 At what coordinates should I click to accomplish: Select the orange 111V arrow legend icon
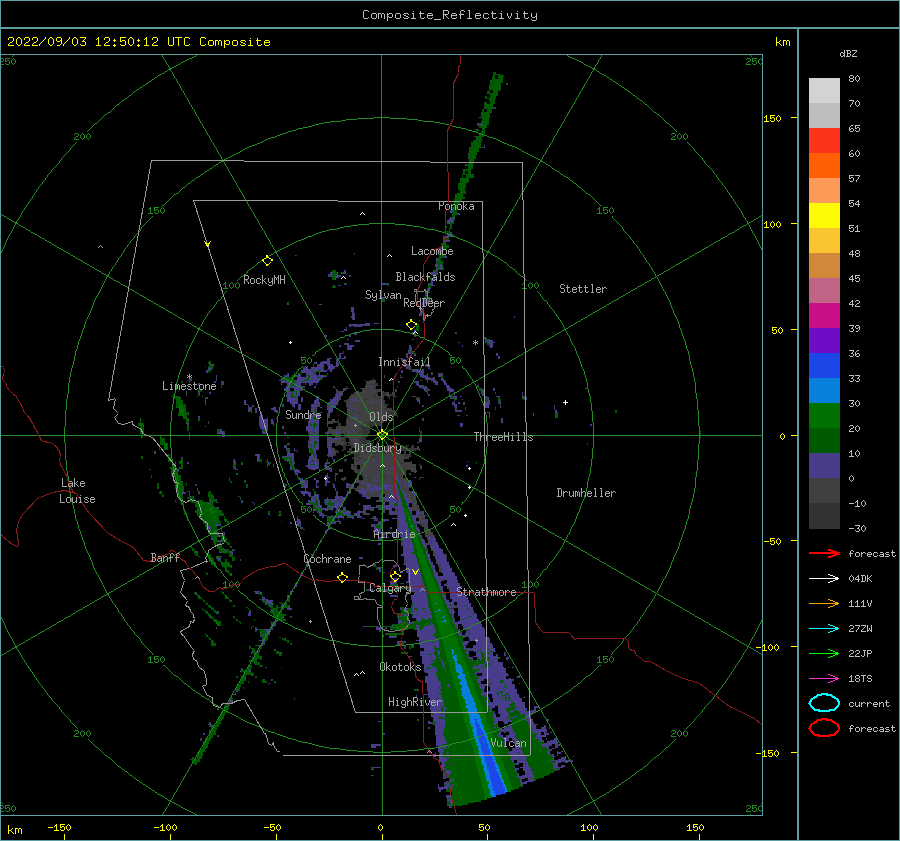click(824, 603)
